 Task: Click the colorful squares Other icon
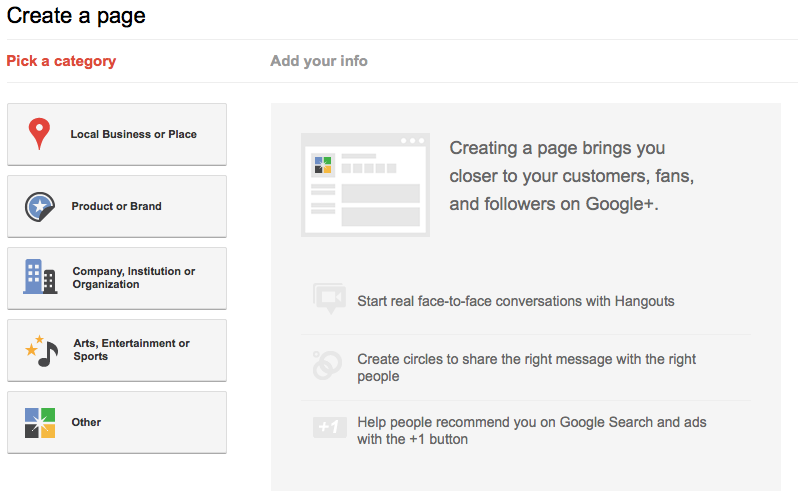[x=39, y=422]
